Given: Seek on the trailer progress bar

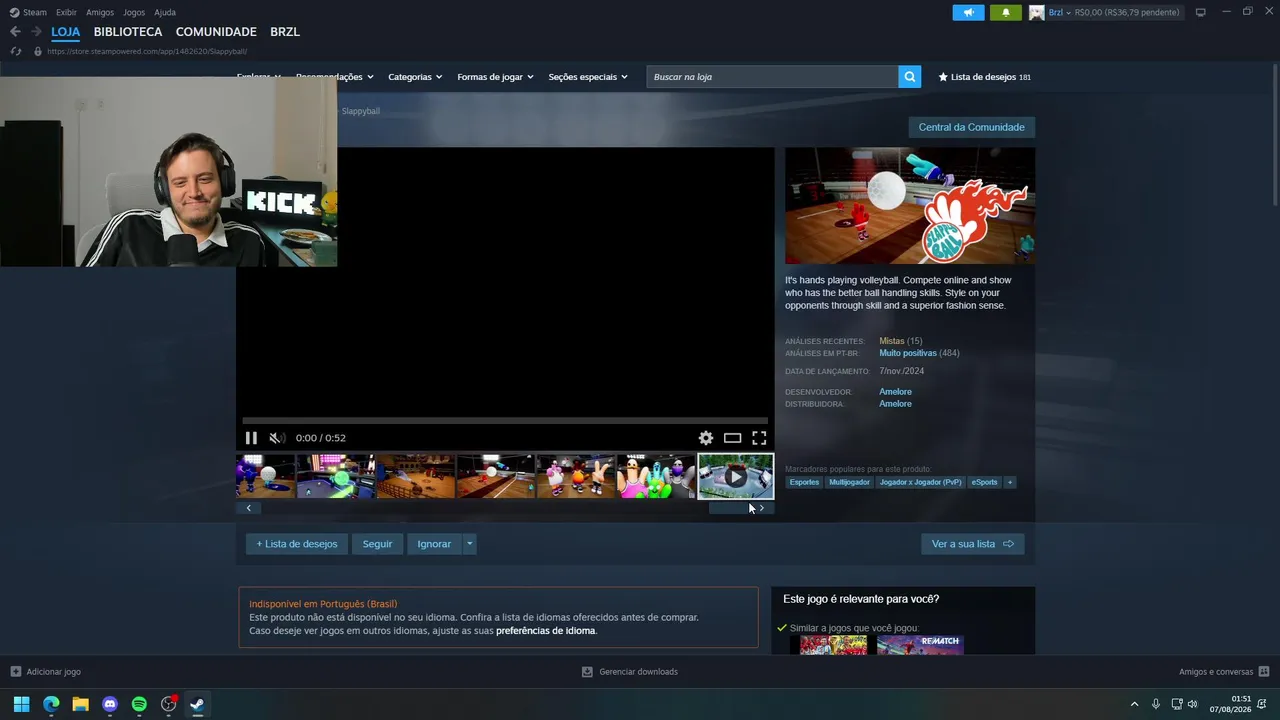Looking at the screenshot, I should (x=505, y=421).
